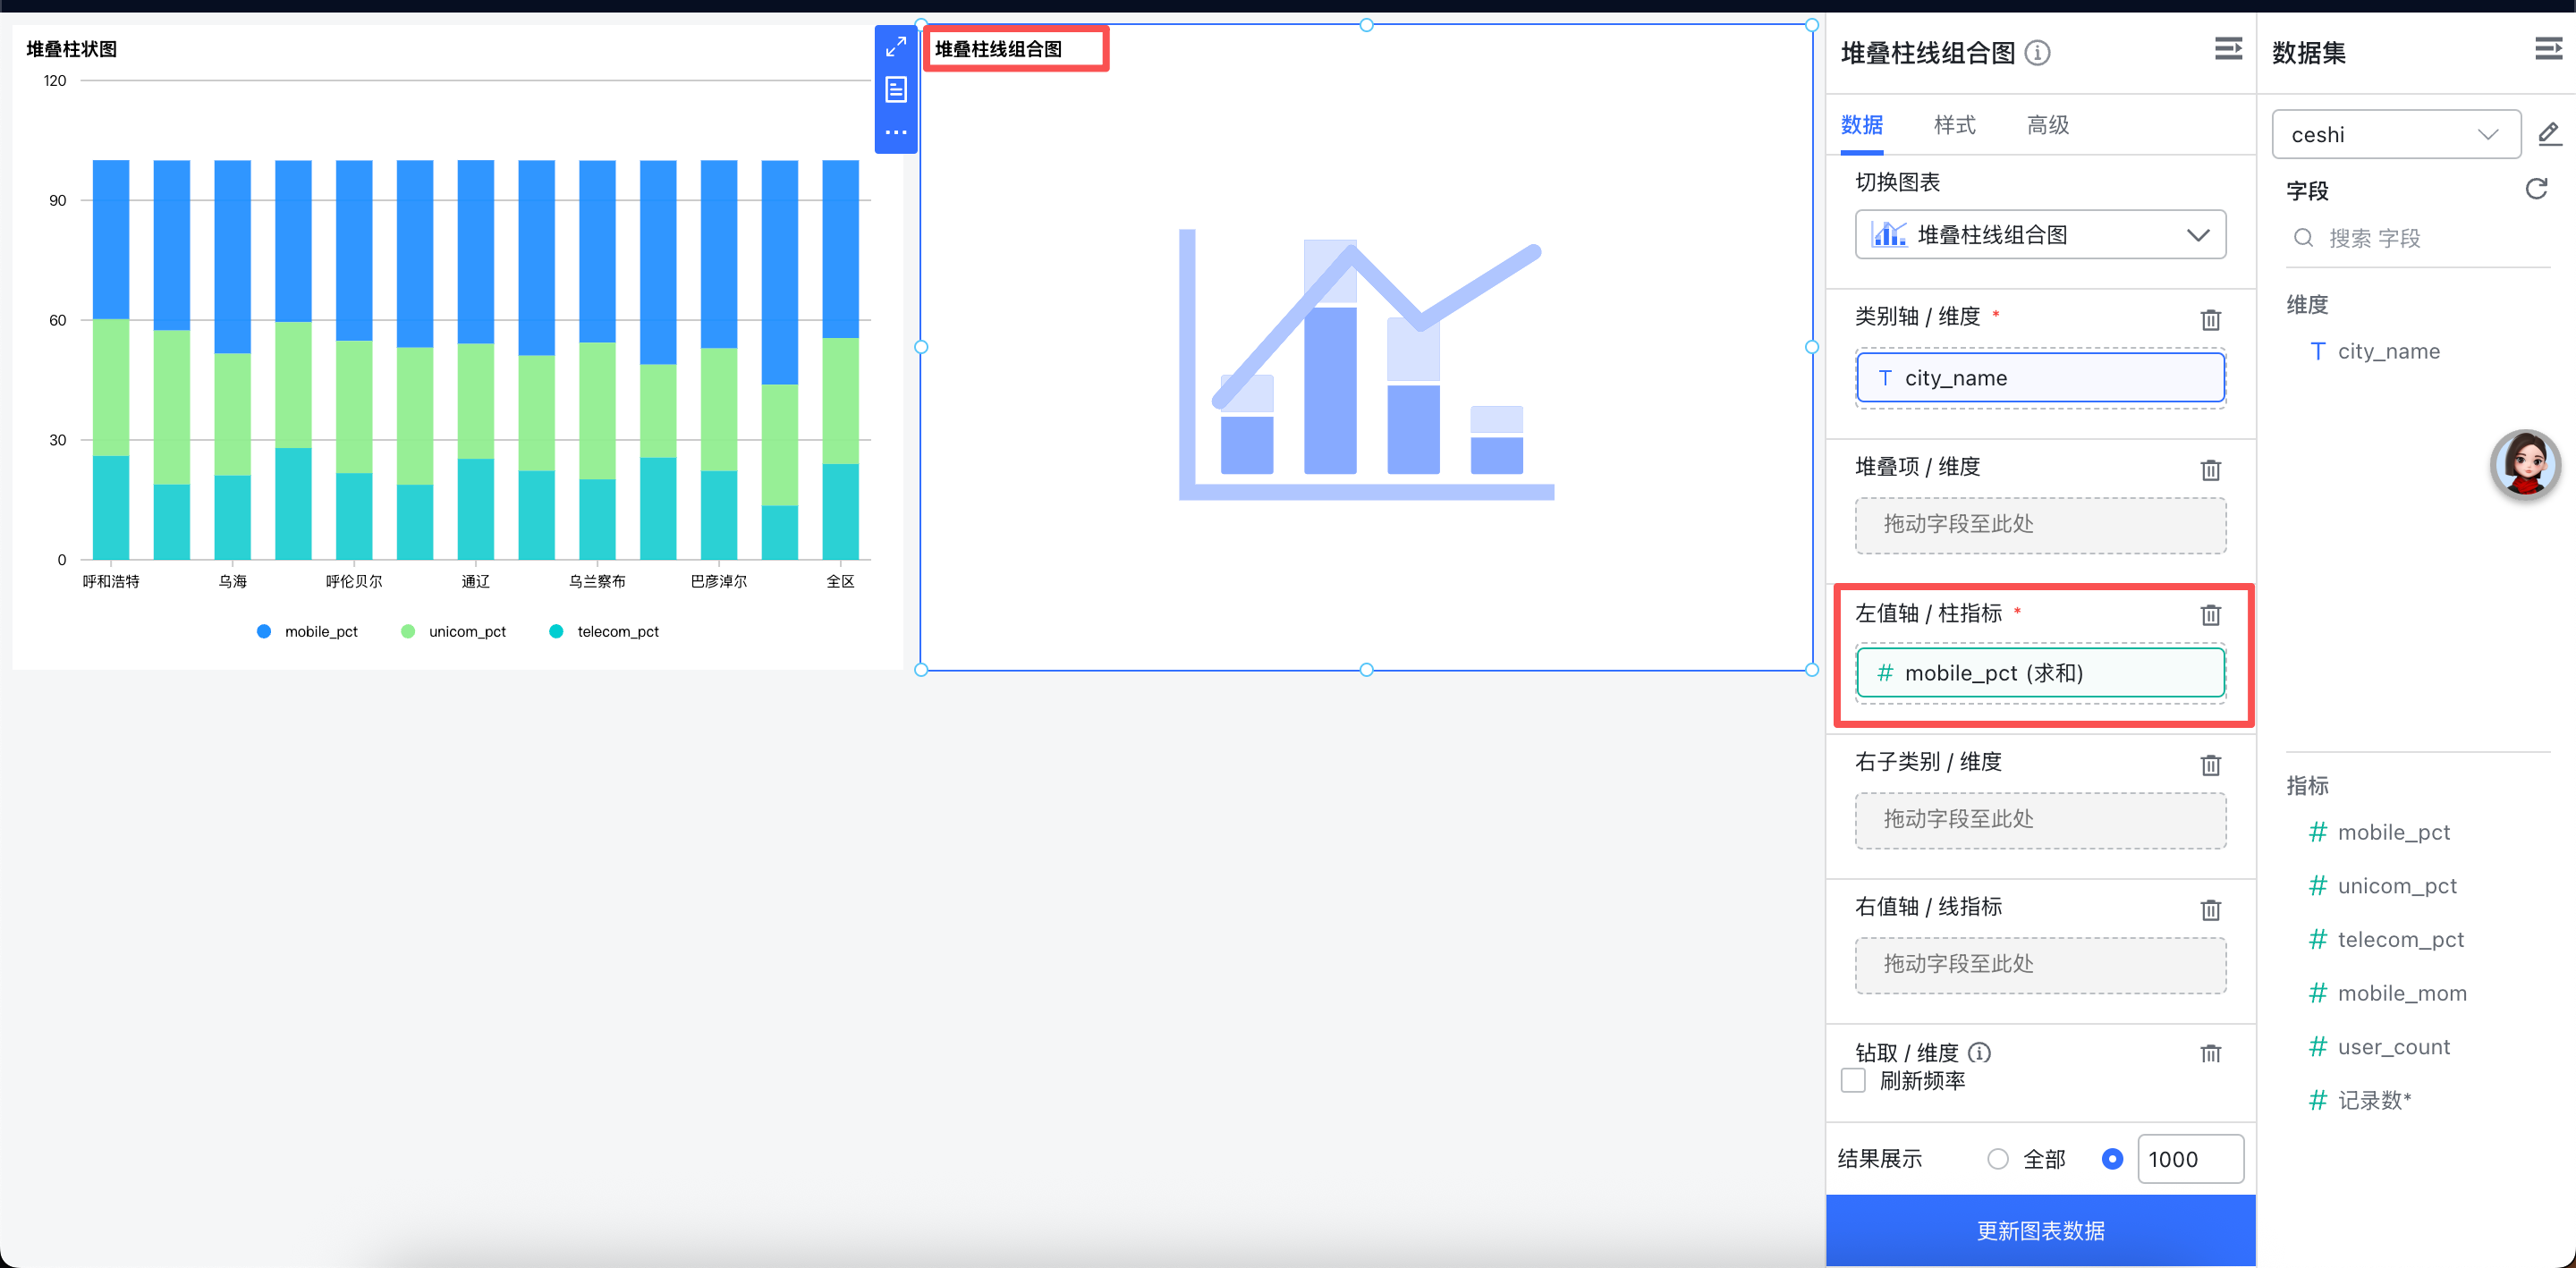The image size is (2576, 1268).
Task: Click trash icon for 左值轴 / 柱指标
Action: [x=2210, y=615]
